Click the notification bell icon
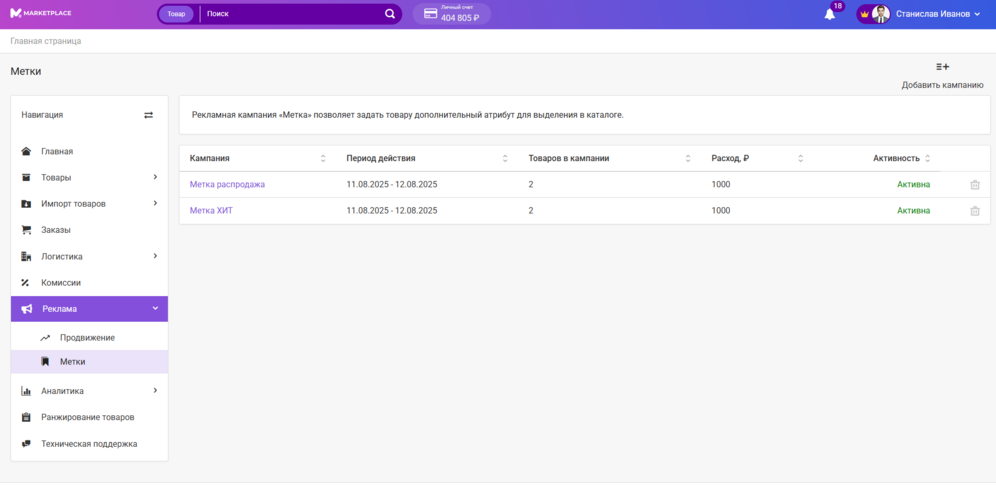996x486 pixels. tap(829, 14)
